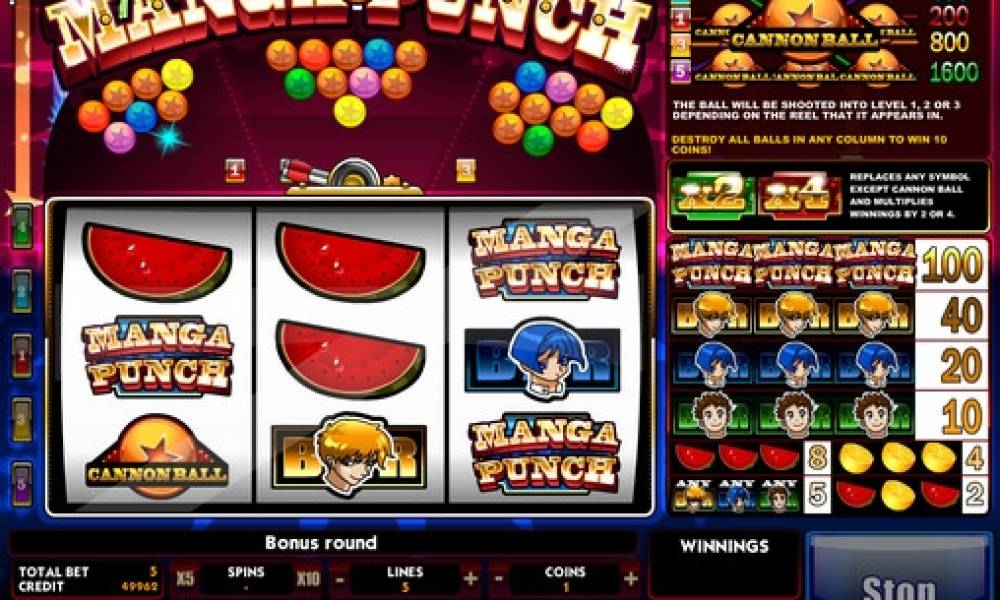Viewport: 1000px width, 600px height.
Task: Set auto spins to X10
Action: tap(308, 578)
